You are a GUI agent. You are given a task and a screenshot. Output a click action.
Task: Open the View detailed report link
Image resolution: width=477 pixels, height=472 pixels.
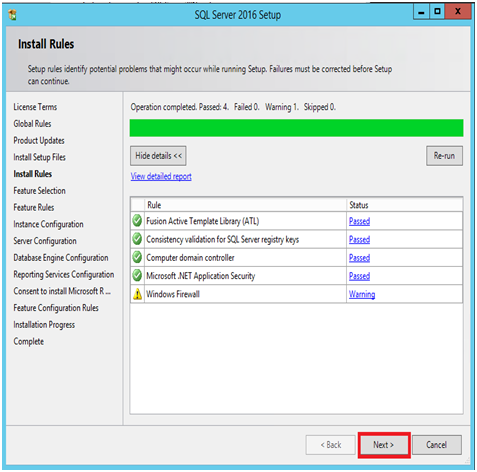pyautogui.click(x=161, y=176)
